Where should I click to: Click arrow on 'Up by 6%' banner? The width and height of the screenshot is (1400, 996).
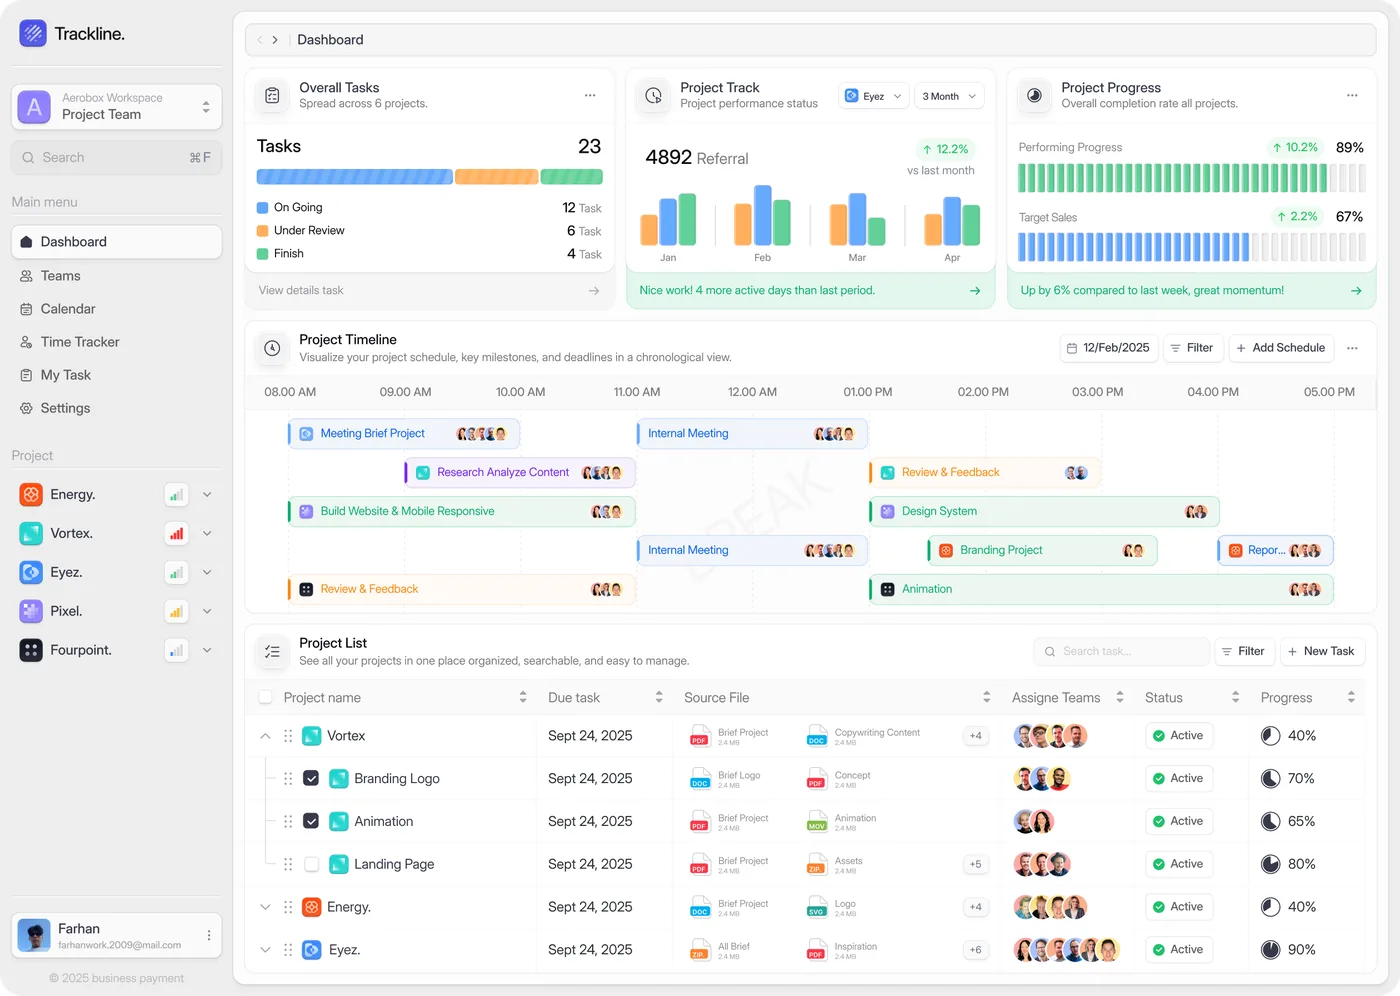1356,291
